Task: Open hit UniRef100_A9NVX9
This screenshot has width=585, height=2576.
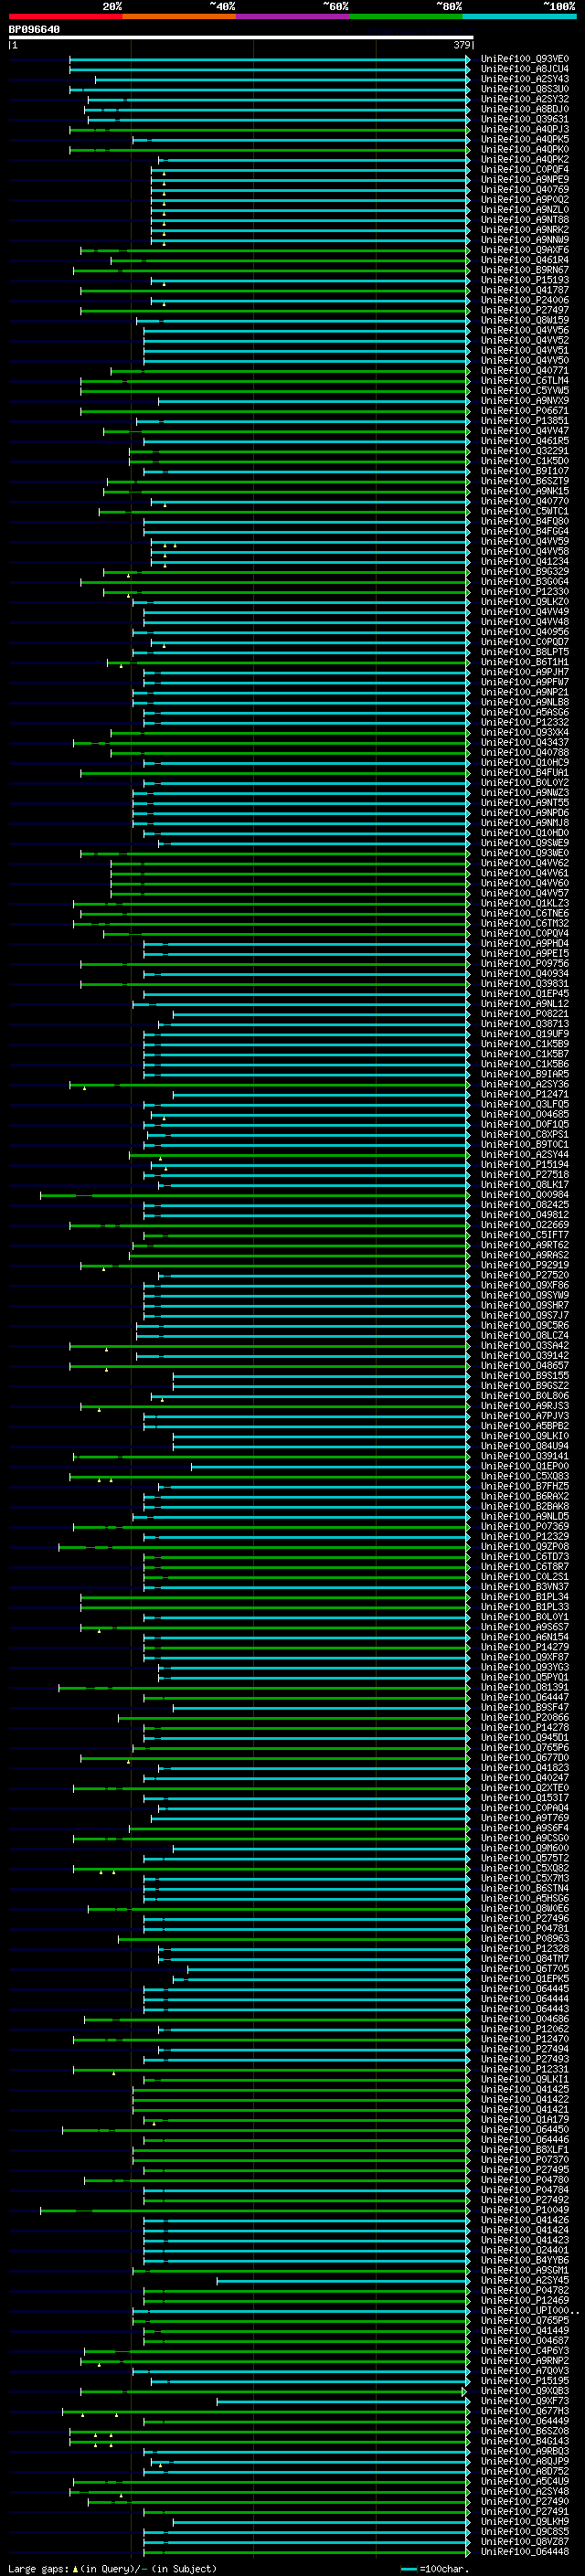Action: coord(524,400)
